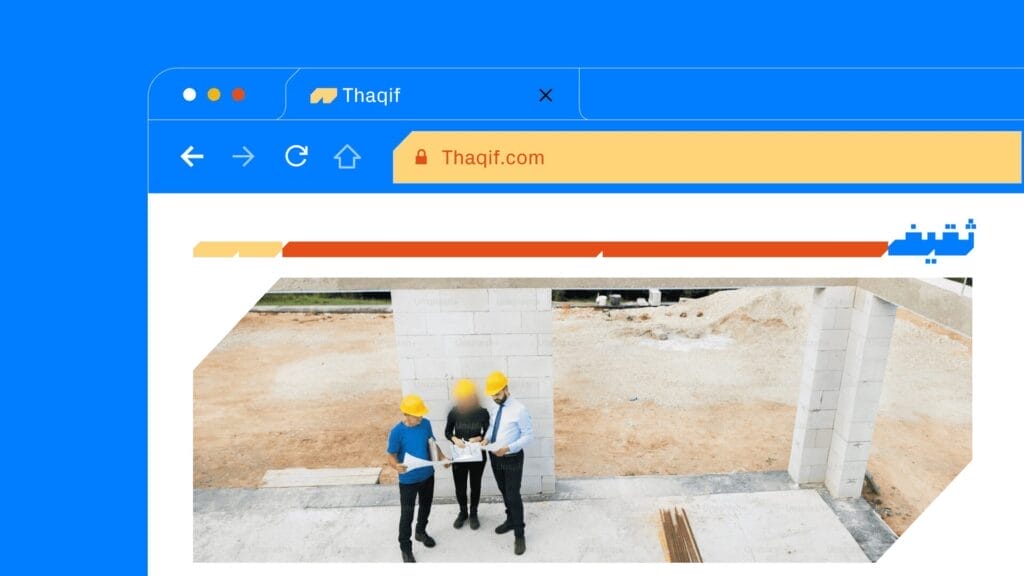Open the construction site photo
The width and height of the screenshot is (1024, 576).
tap(583, 420)
